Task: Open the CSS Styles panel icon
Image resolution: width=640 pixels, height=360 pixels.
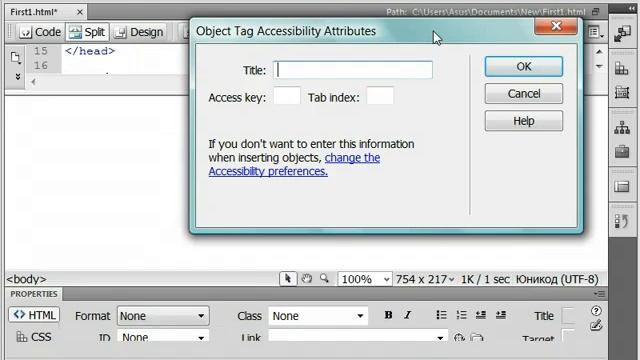Action: (622, 69)
